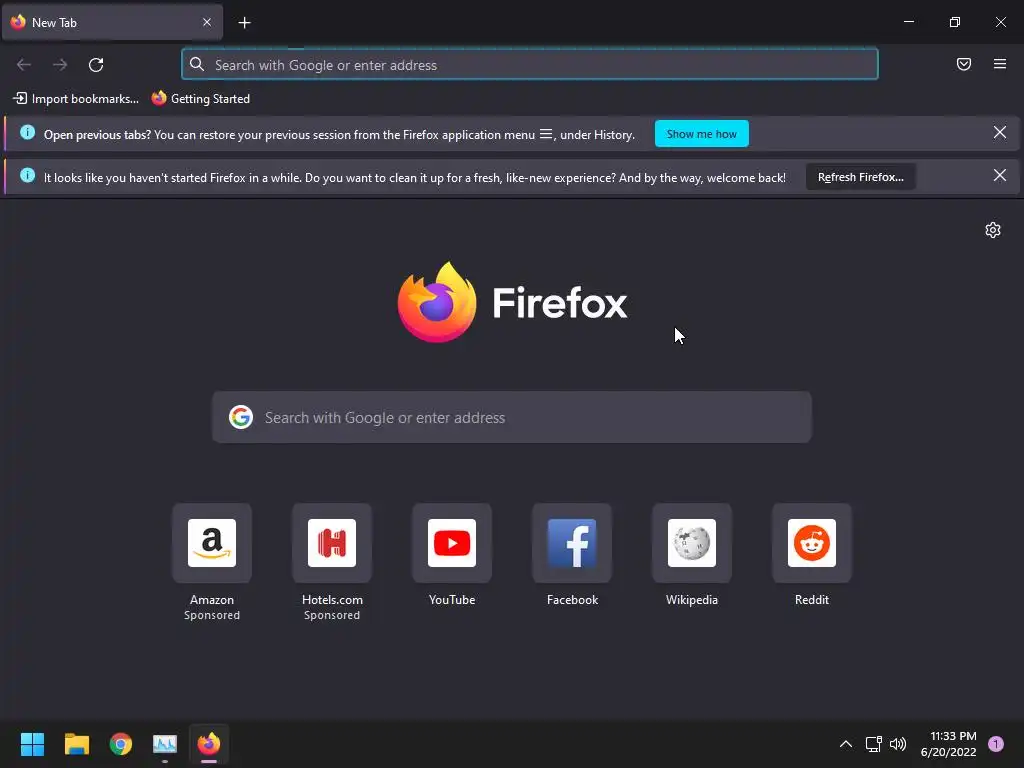Image resolution: width=1024 pixels, height=768 pixels.
Task: Open network status in system tray
Action: (x=873, y=744)
